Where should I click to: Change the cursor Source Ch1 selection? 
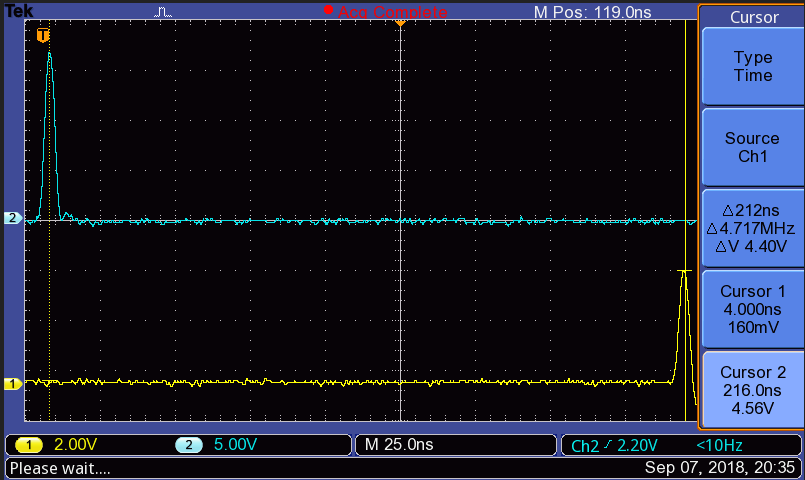point(752,147)
